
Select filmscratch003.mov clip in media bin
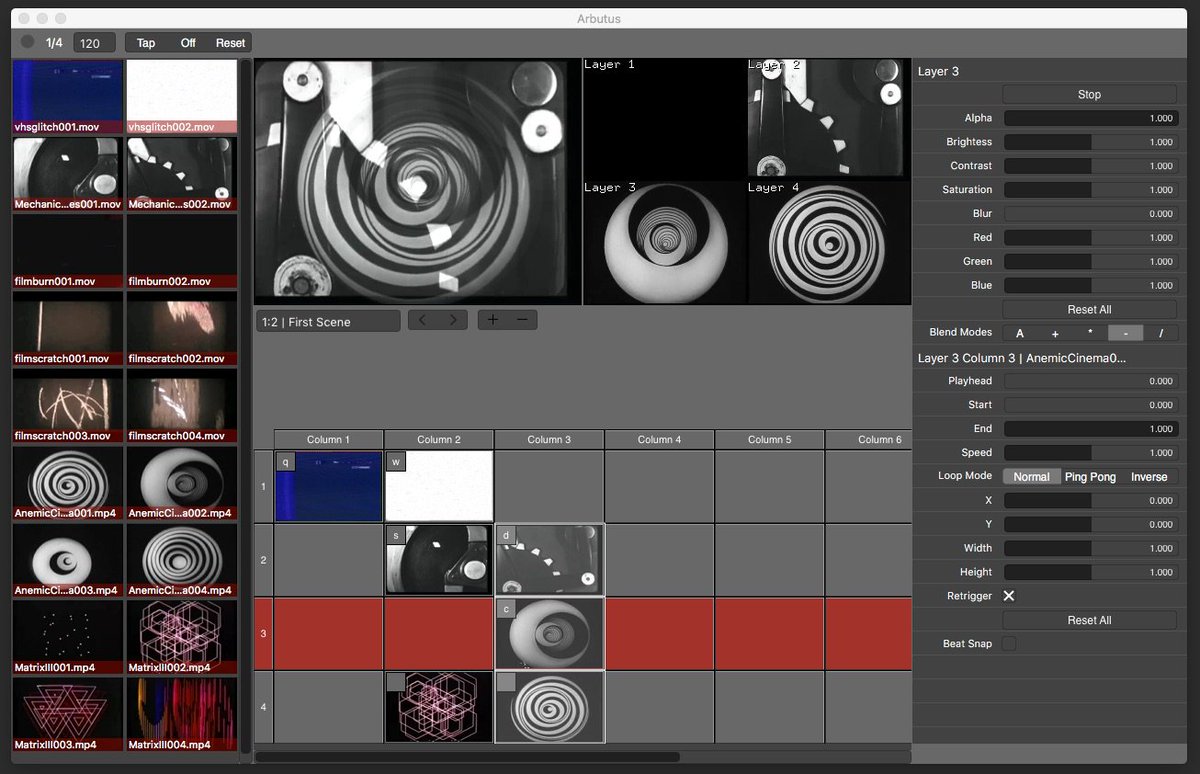pos(68,406)
